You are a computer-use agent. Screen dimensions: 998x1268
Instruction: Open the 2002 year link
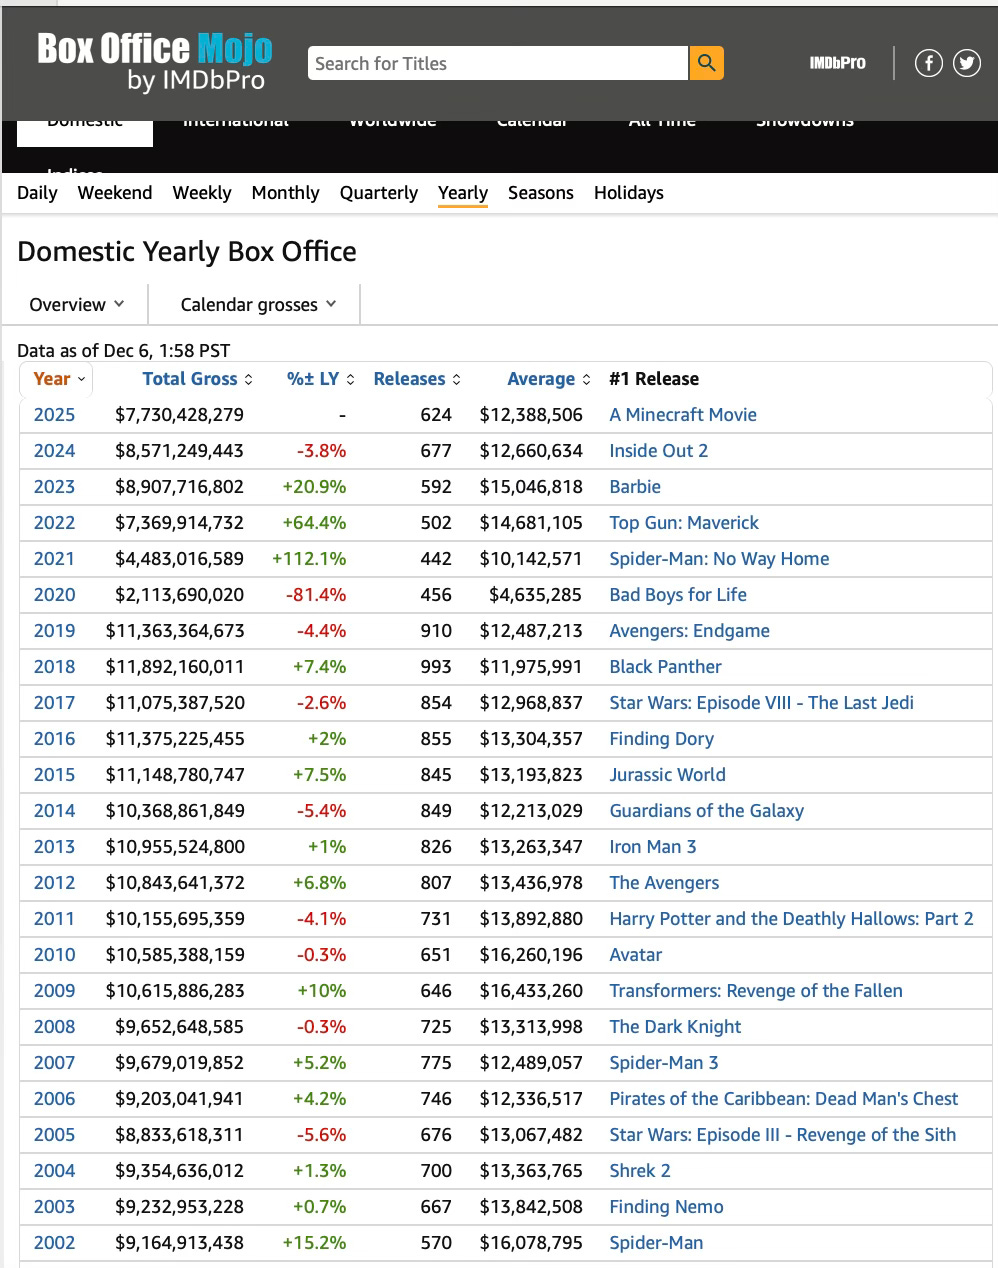54,1243
